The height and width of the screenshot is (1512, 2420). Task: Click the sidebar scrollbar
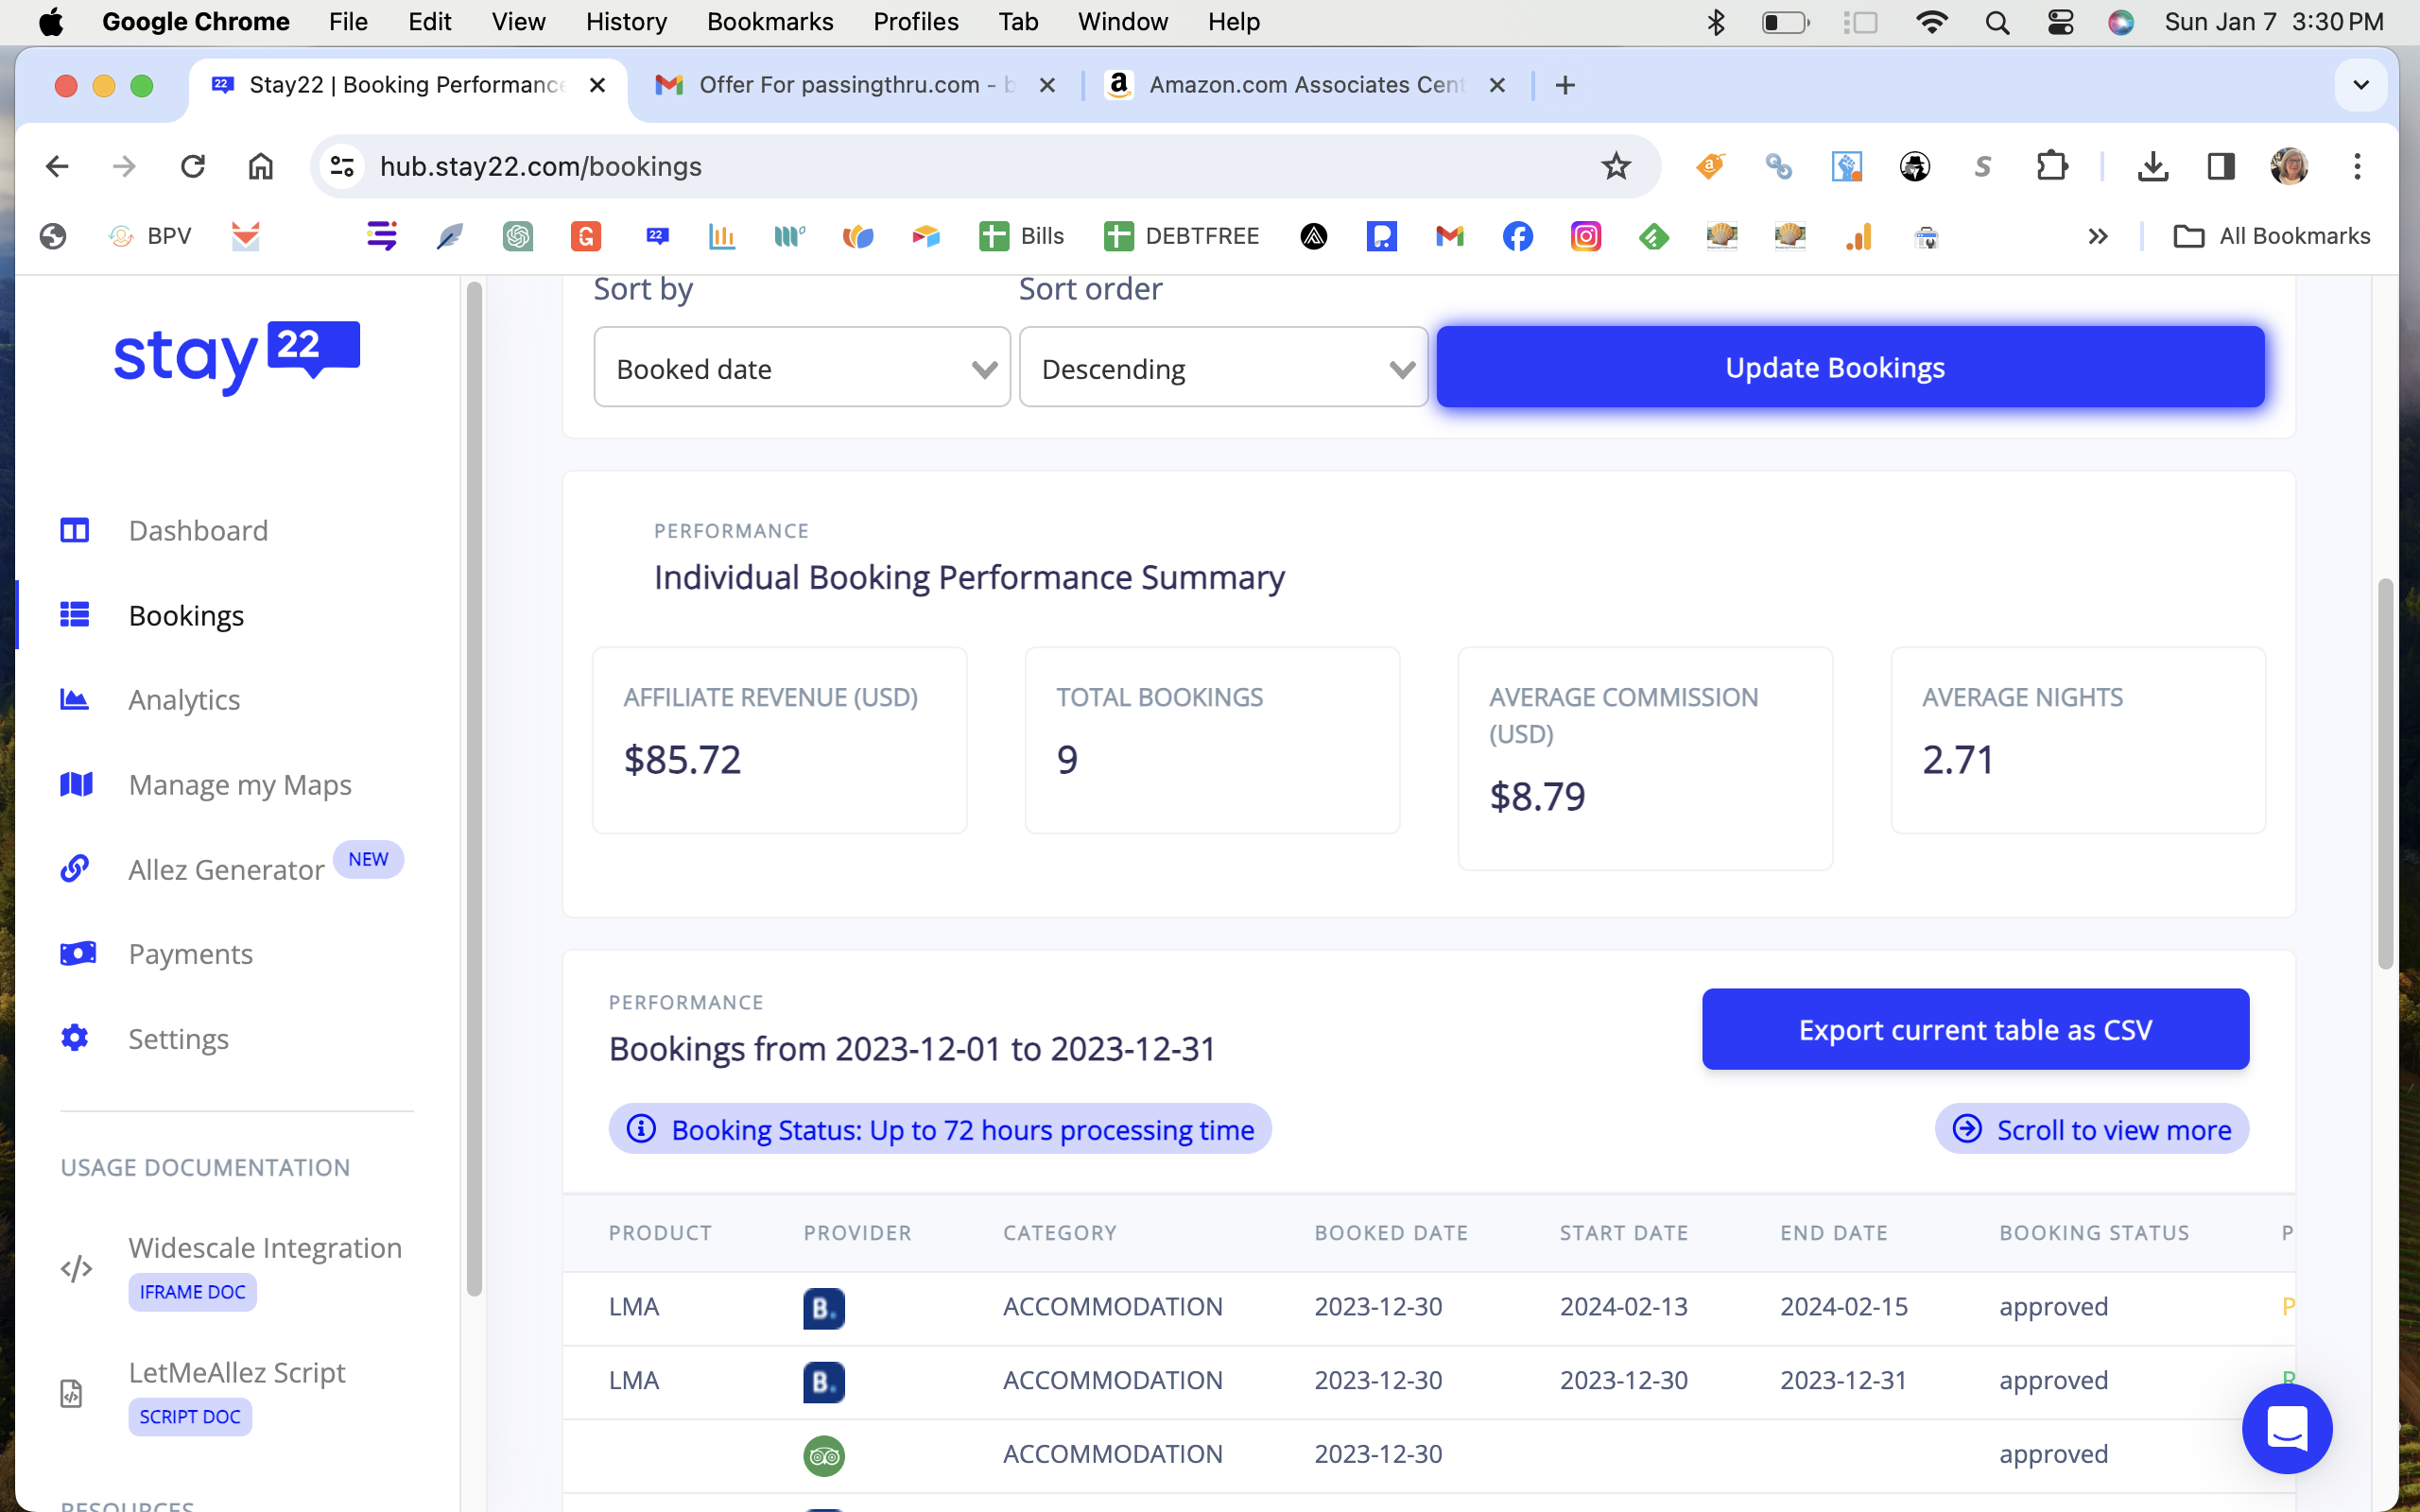pos(474,788)
